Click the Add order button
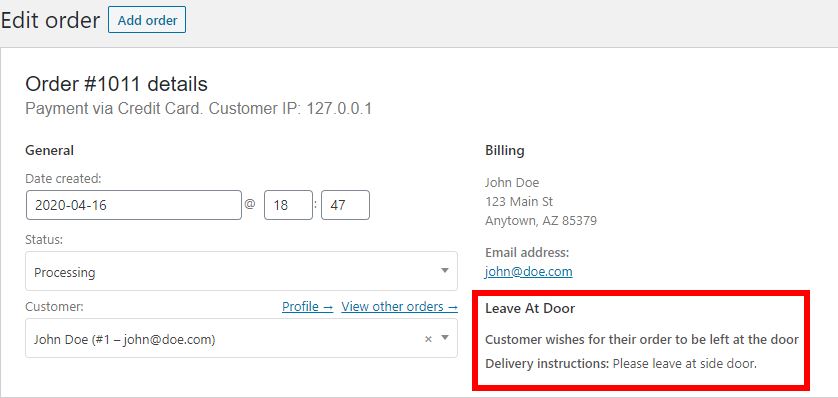This screenshot has width=838, height=398. 147,20
